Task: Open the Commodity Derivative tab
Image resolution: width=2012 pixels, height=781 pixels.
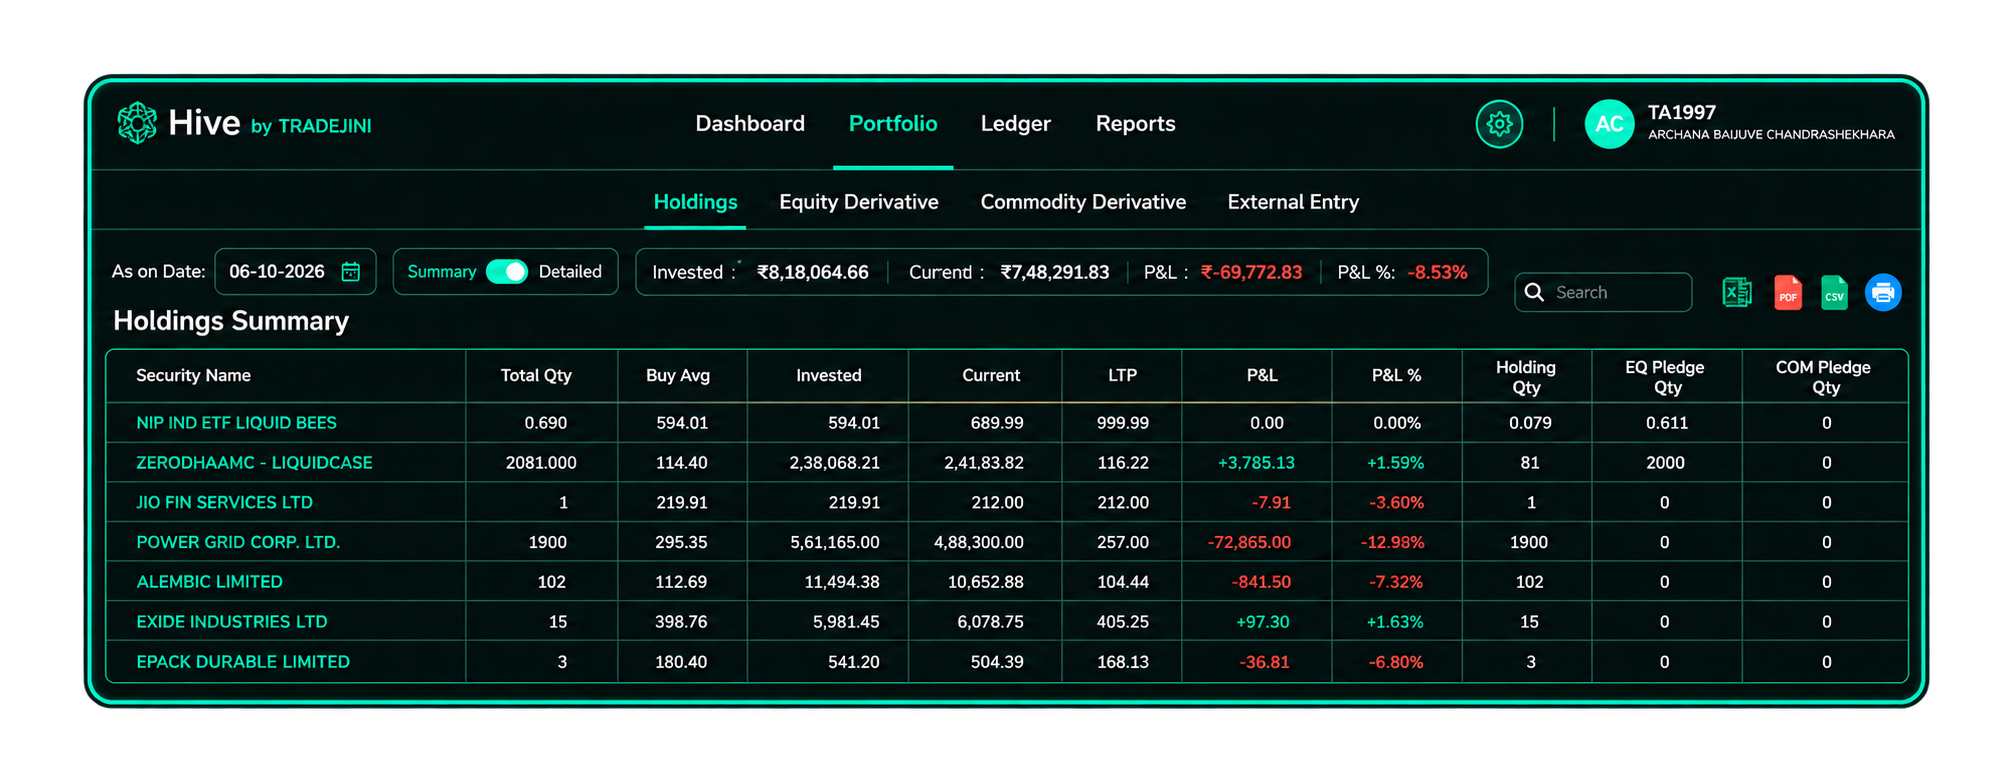Action: [x=1083, y=202]
